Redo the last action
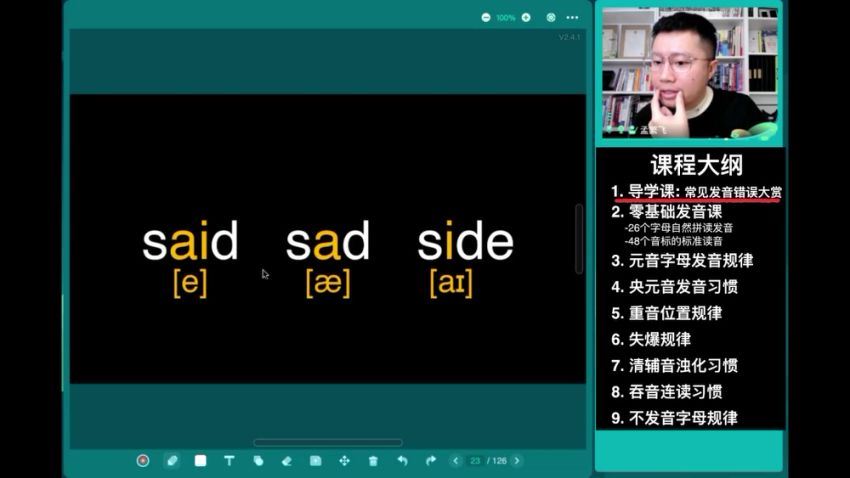The height and width of the screenshot is (478, 850). pyautogui.click(x=431, y=461)
